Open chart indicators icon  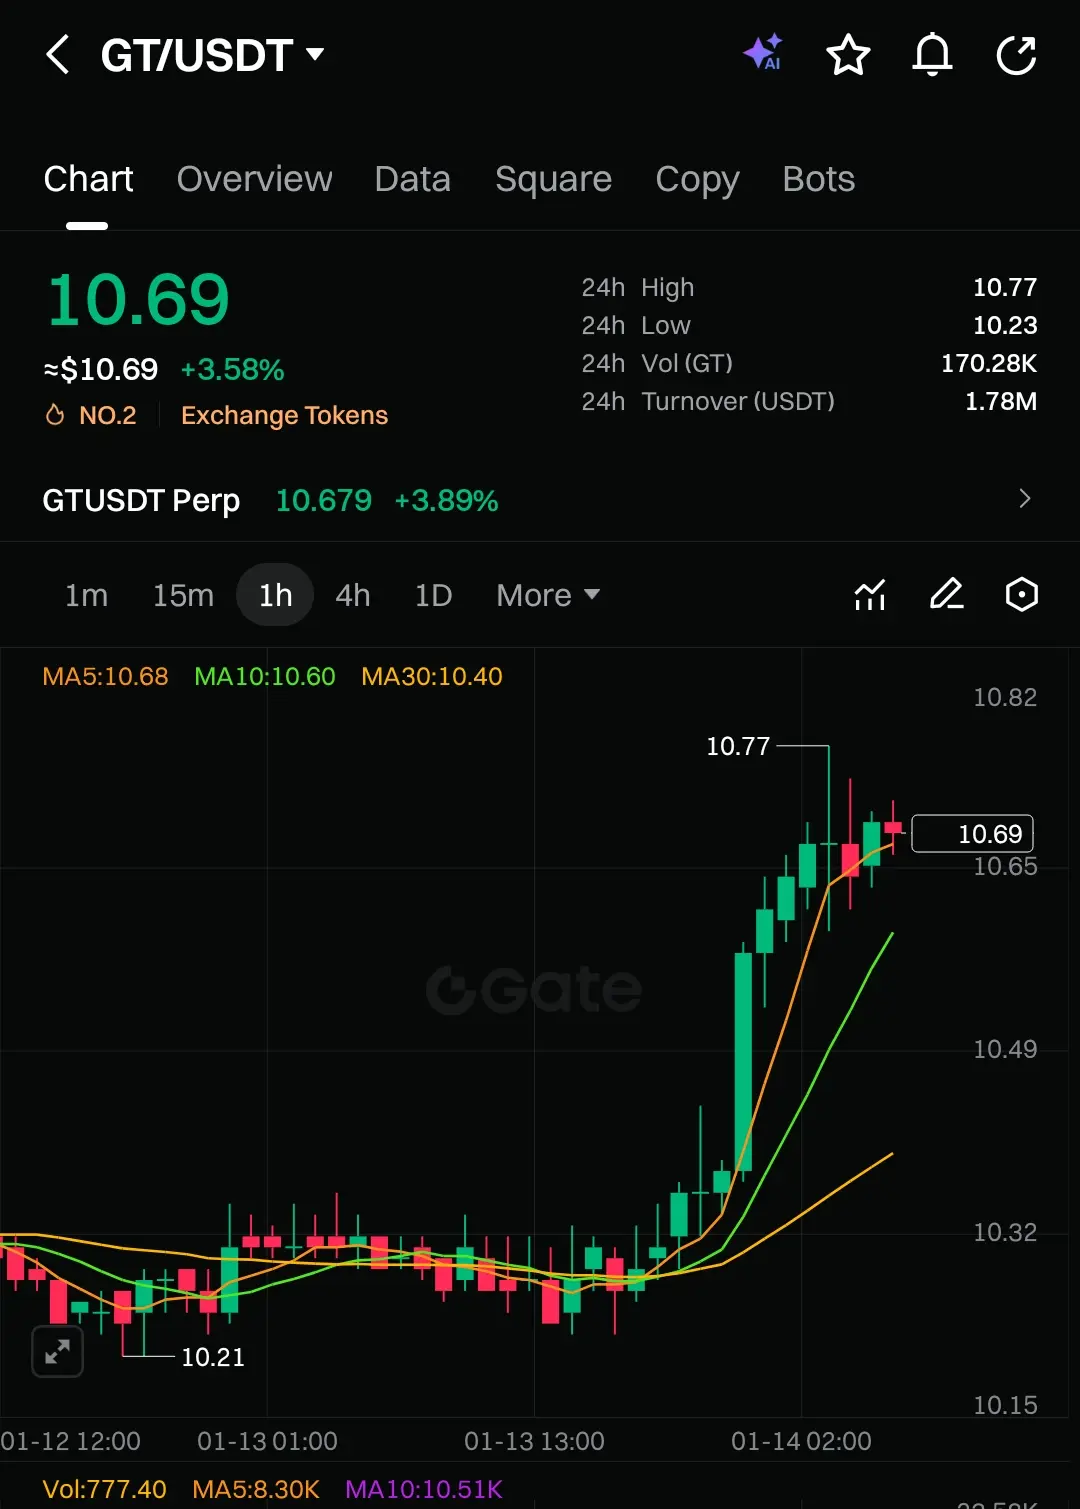[x=870, y=595]
